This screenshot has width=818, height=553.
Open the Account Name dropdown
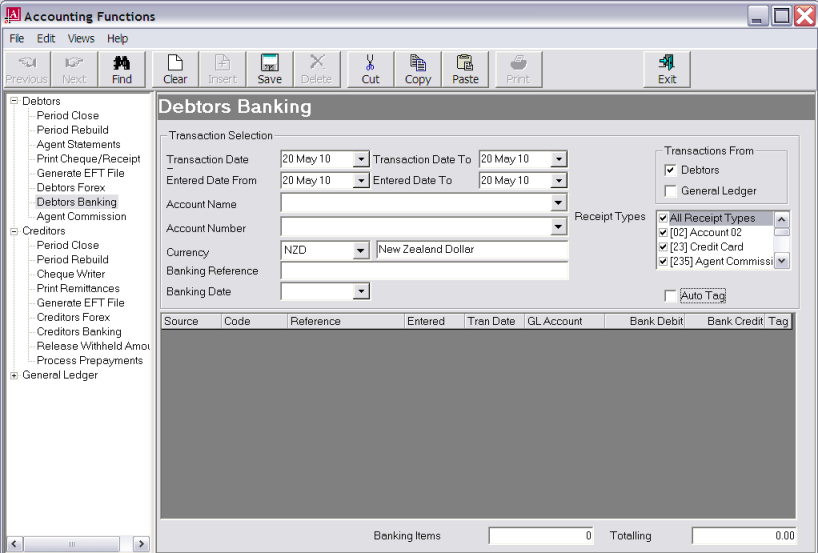tap(558, 202)
